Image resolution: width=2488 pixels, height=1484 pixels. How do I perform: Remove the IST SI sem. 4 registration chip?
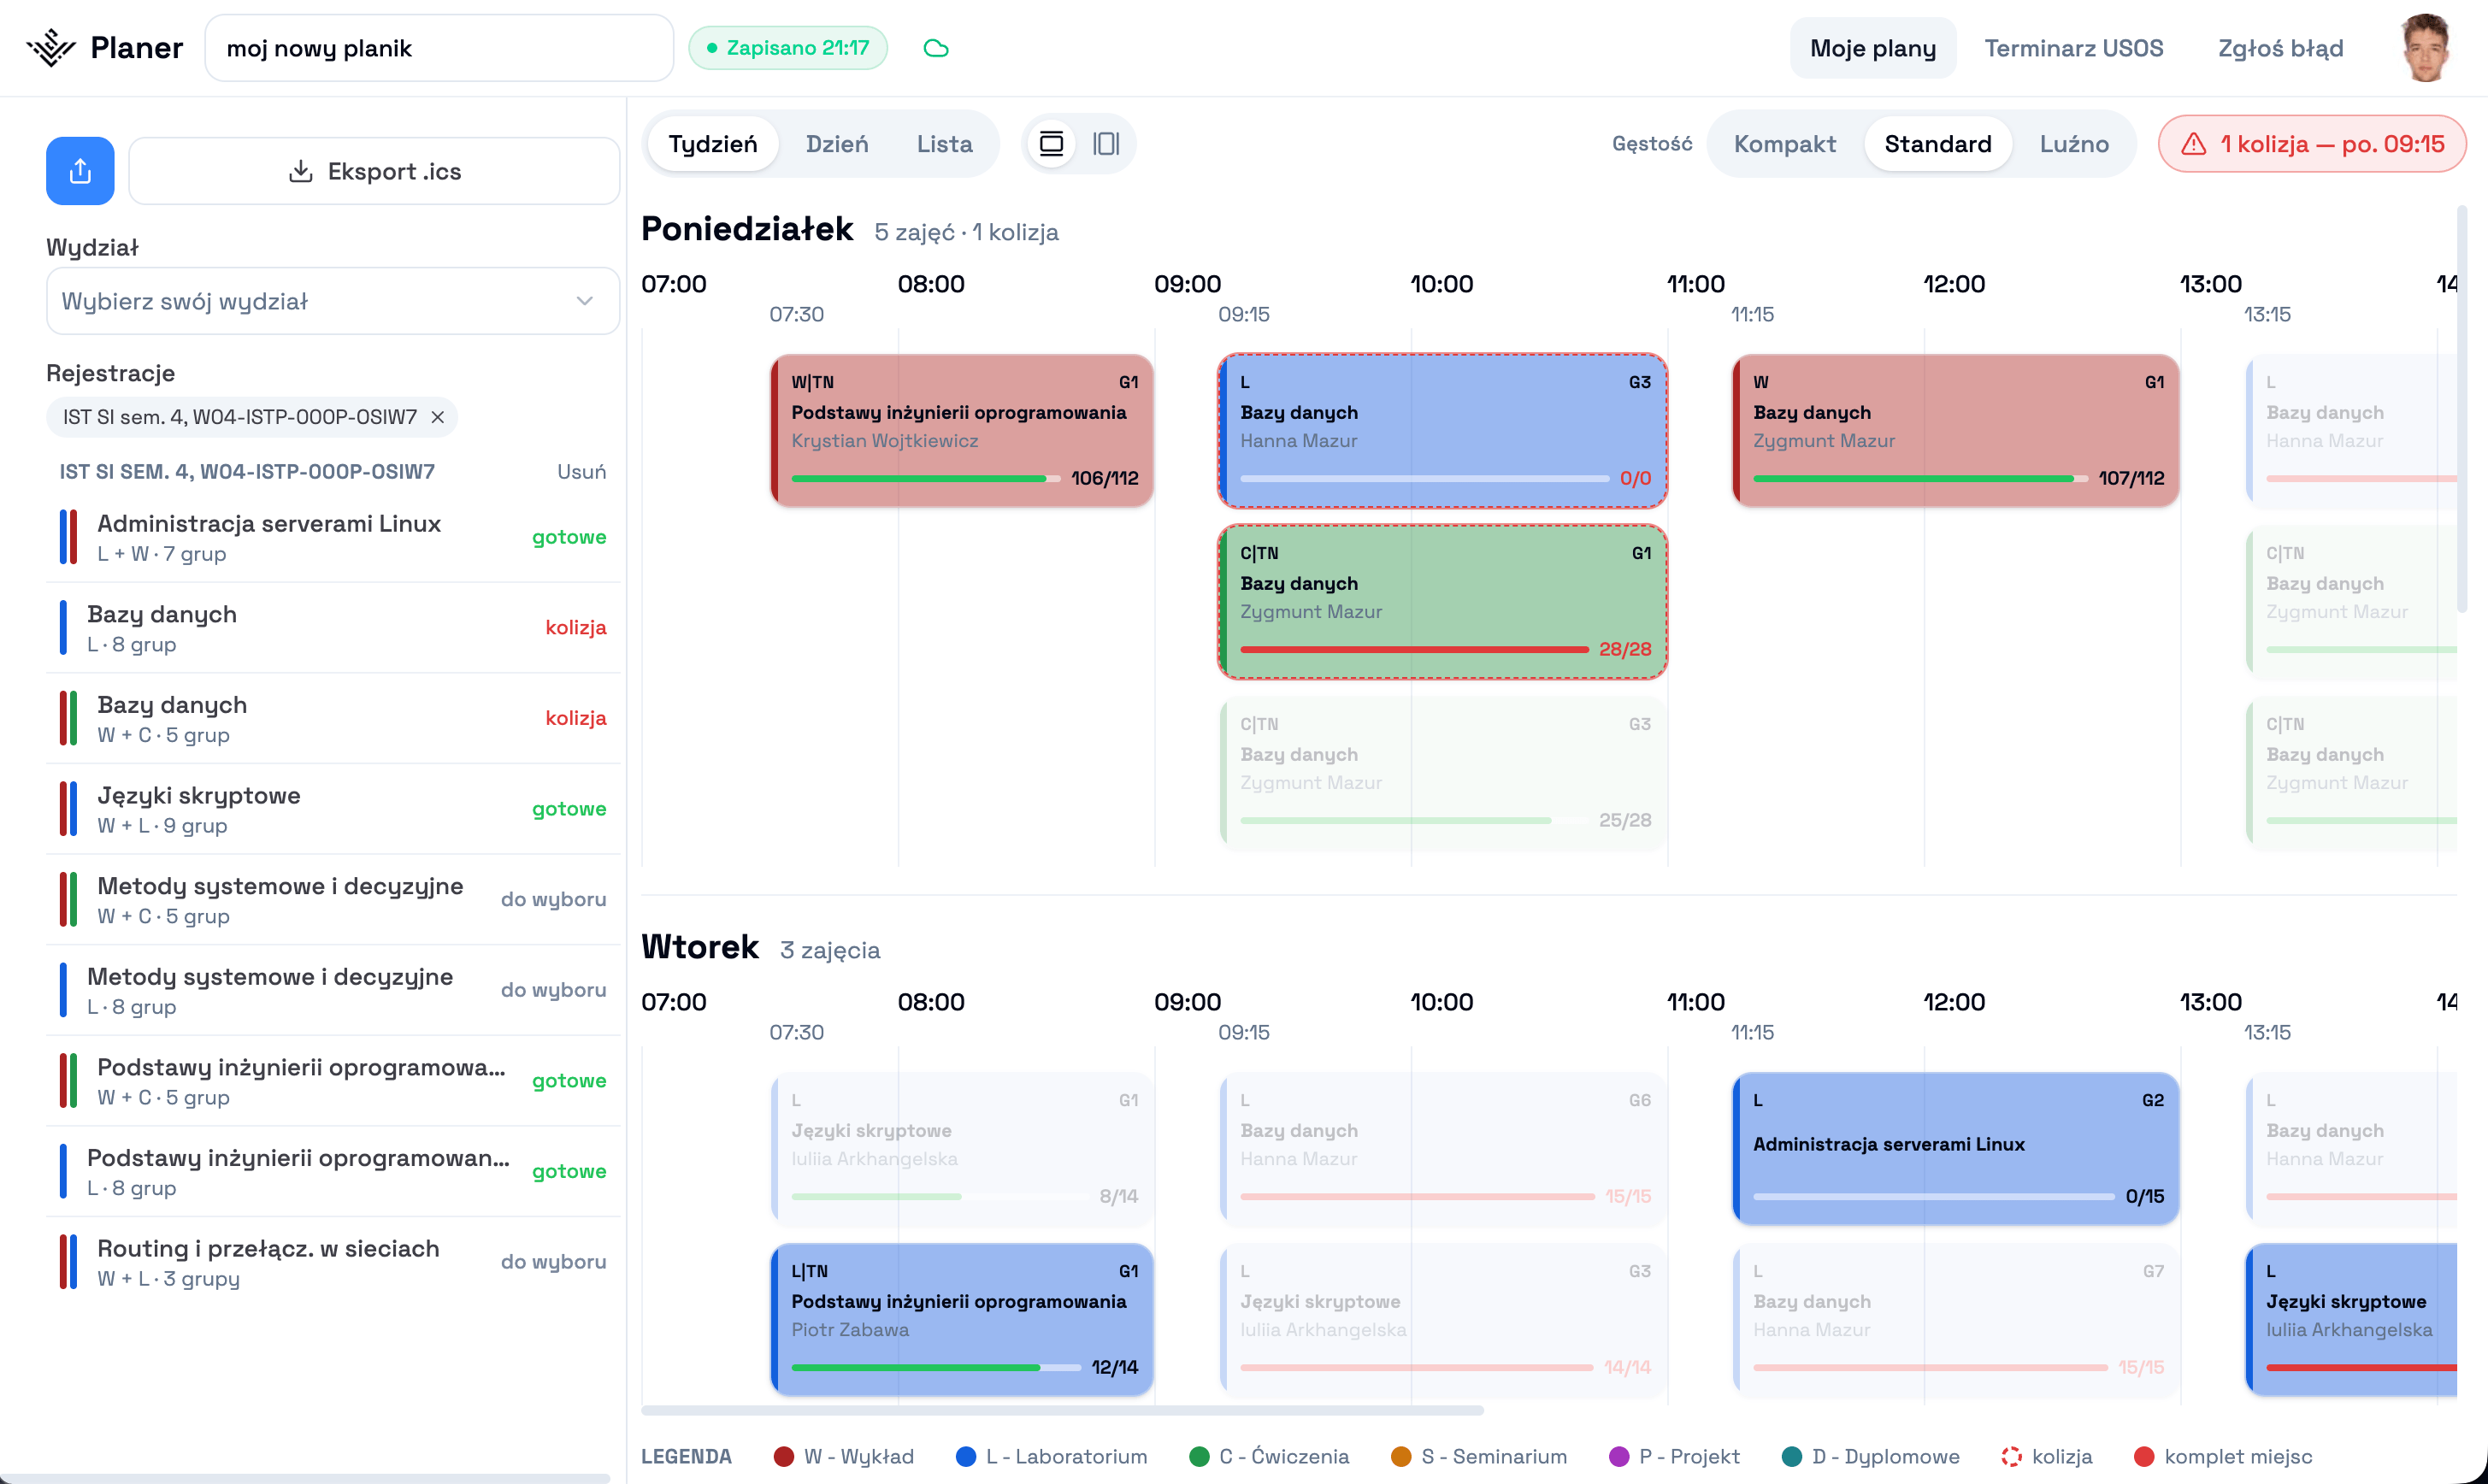438,417
